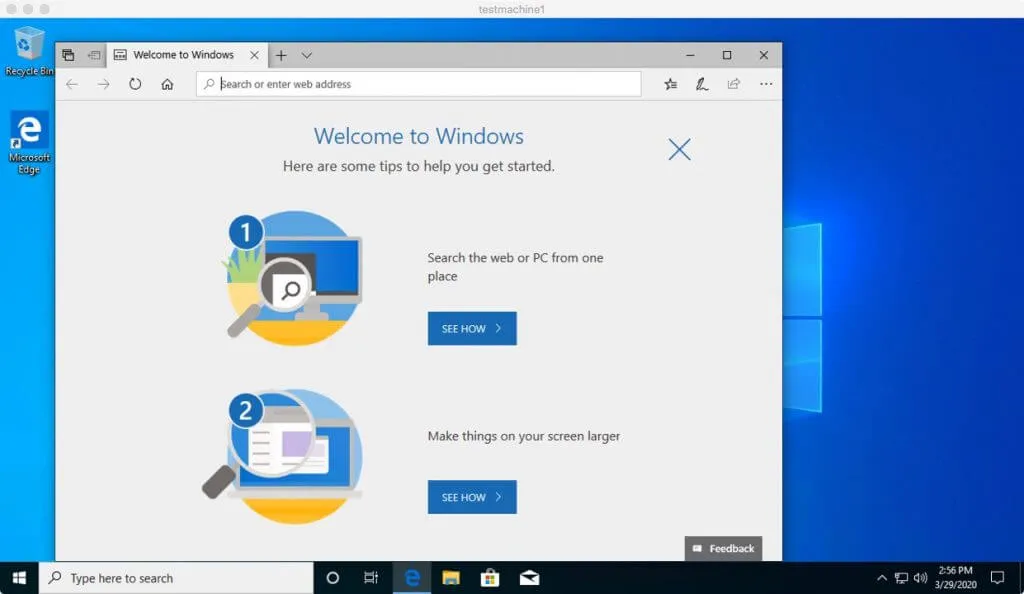Open tip 1 search illustration
This screenshot has width=1024, height=594.
point(293,277)
